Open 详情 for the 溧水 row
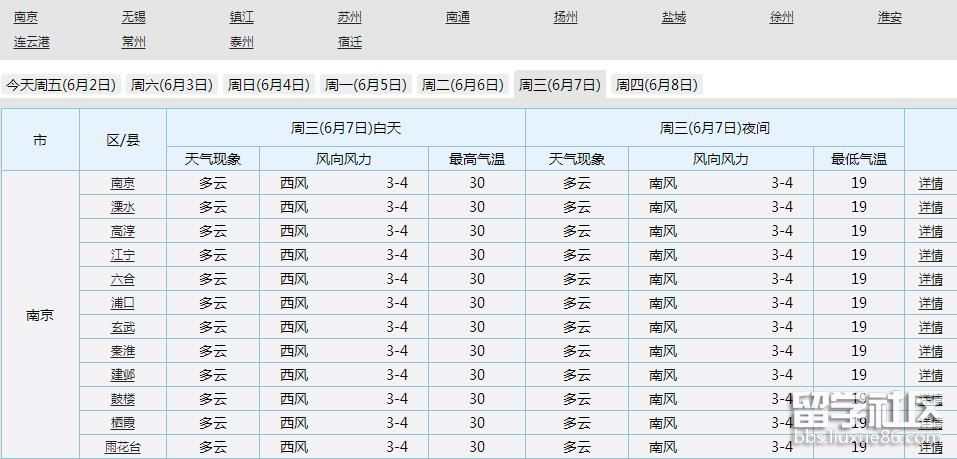This screenshot has height=459, width=957. coord(931,207)
